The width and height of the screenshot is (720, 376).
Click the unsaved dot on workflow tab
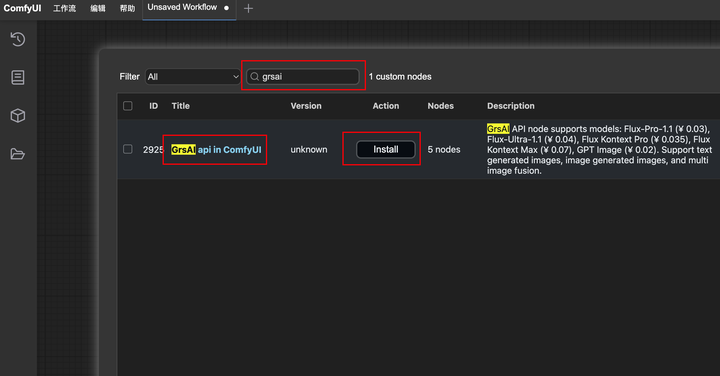click(x=226, y=8)
